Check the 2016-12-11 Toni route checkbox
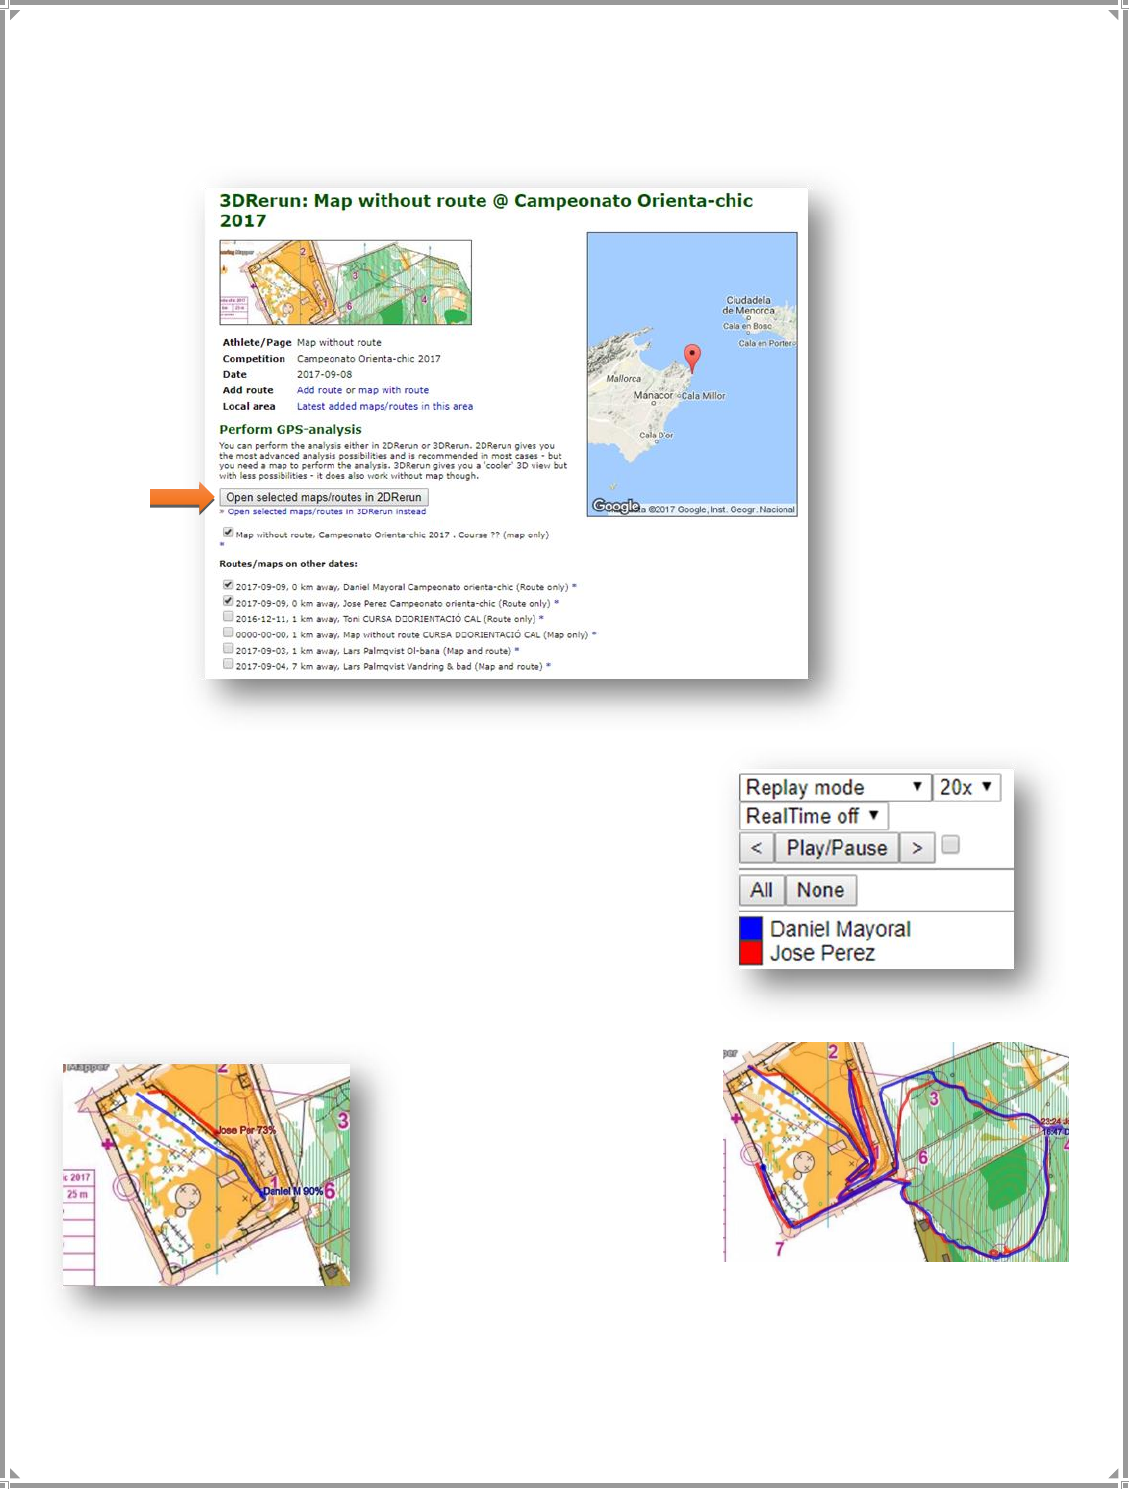 pos(228,617)
